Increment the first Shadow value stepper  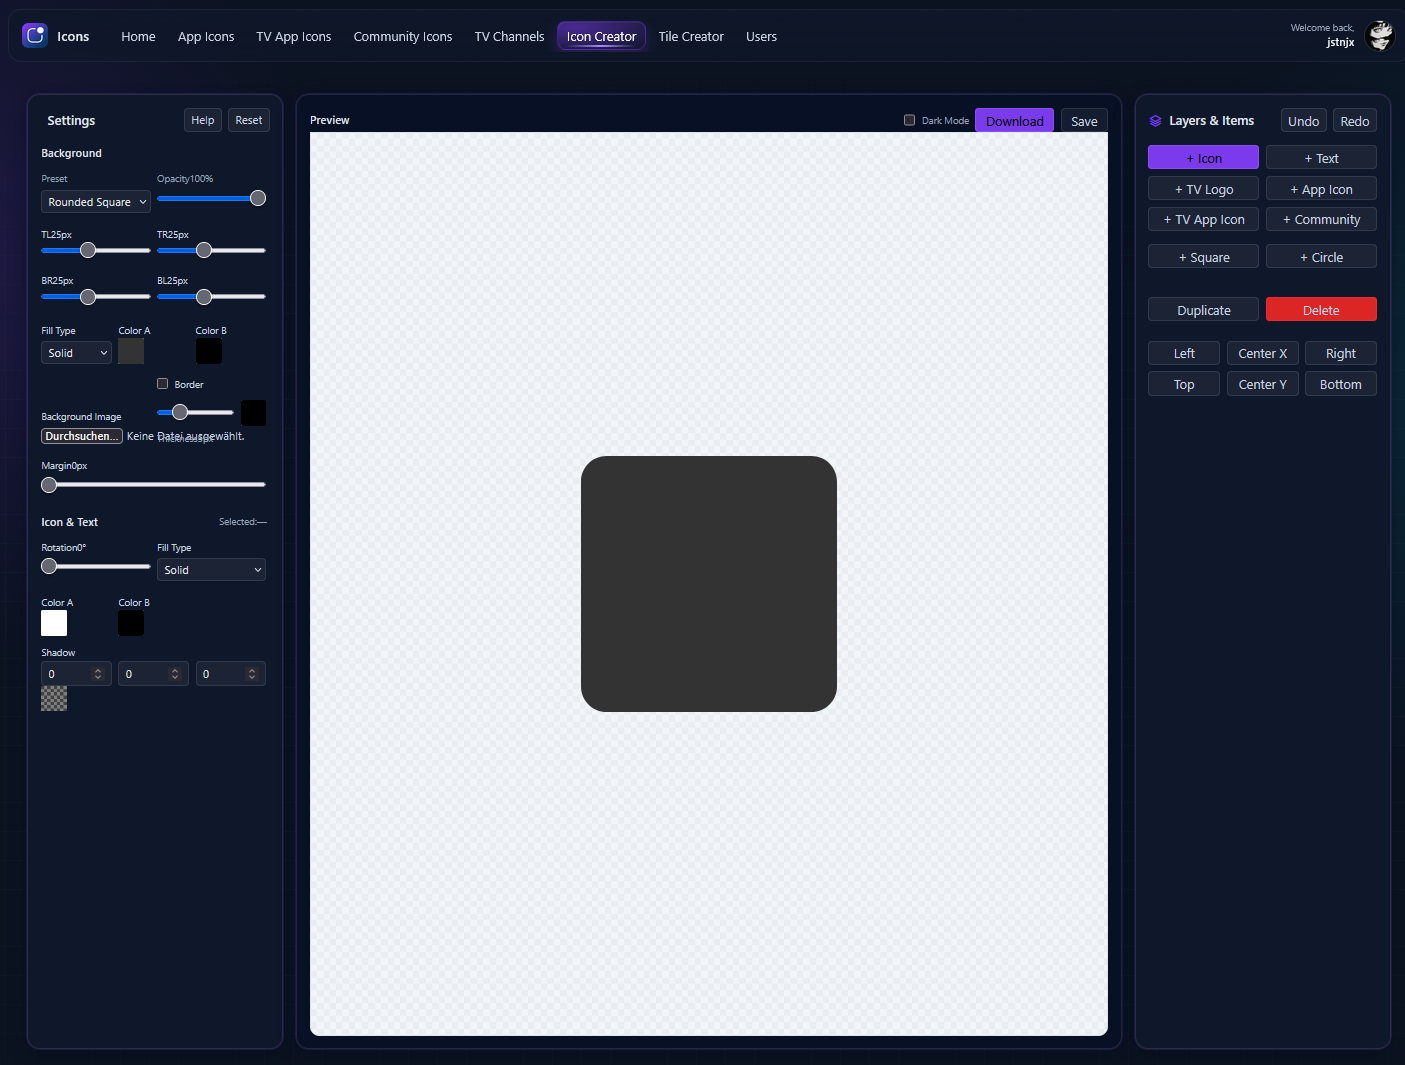click(98, 670)
